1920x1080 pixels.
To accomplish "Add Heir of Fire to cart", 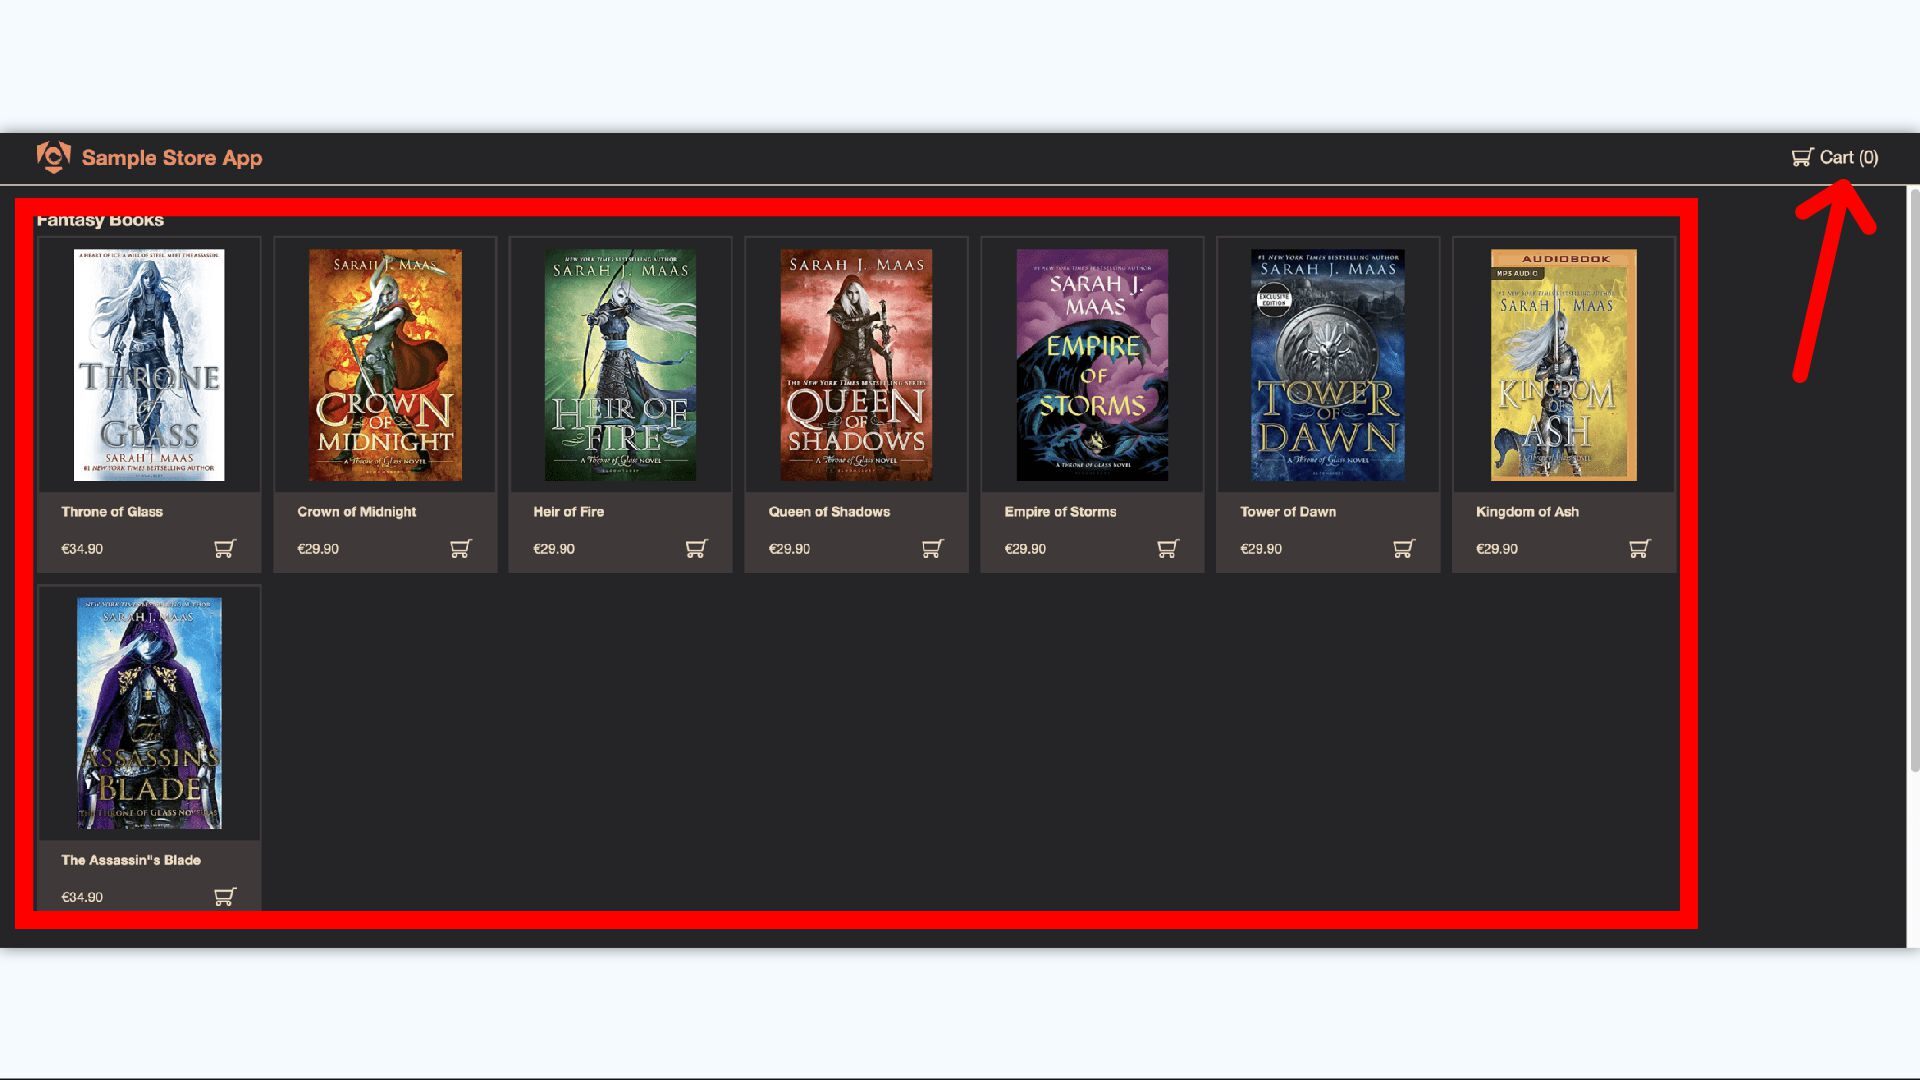I will point(696,548).
